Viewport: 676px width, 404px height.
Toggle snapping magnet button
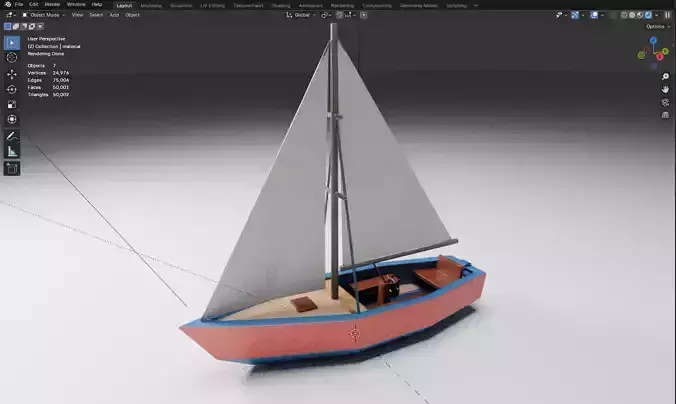pos(339,15)
